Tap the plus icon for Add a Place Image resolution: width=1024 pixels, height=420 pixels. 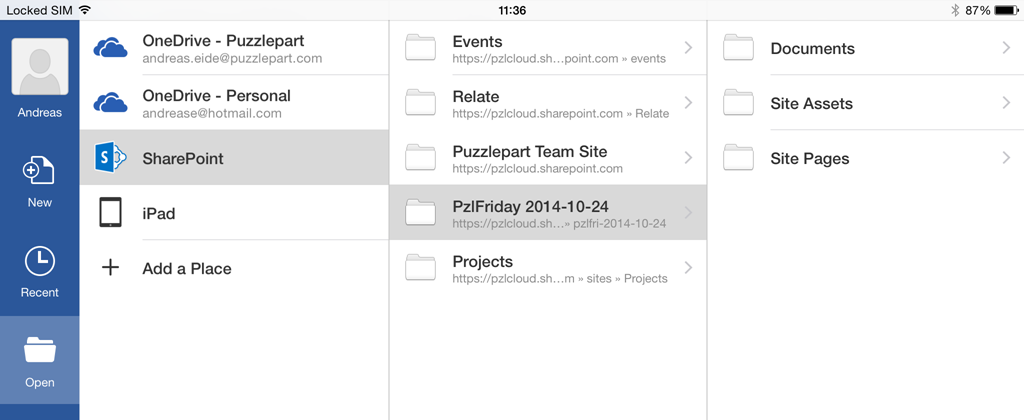pos(110,268)
